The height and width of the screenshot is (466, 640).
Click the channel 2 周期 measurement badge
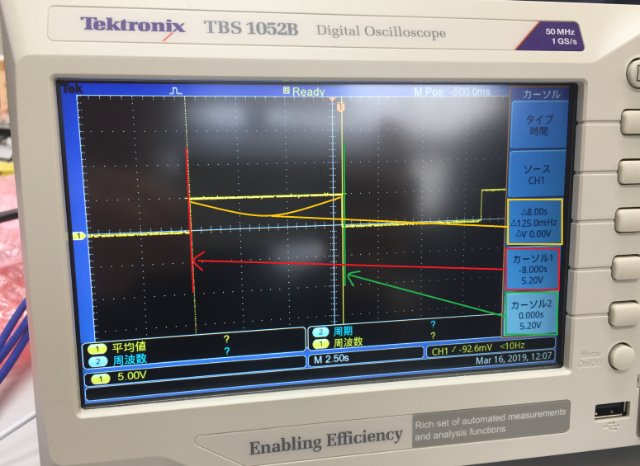click(321, 332)
